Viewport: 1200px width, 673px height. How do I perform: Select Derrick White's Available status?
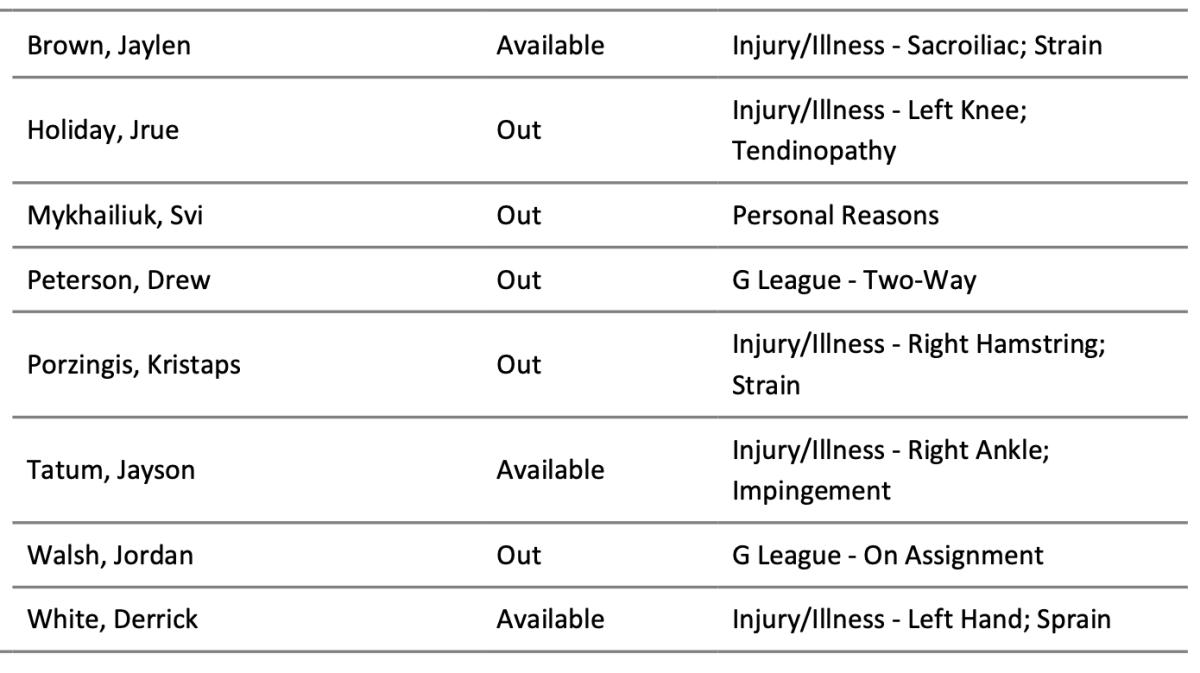(x=550, y=619)
